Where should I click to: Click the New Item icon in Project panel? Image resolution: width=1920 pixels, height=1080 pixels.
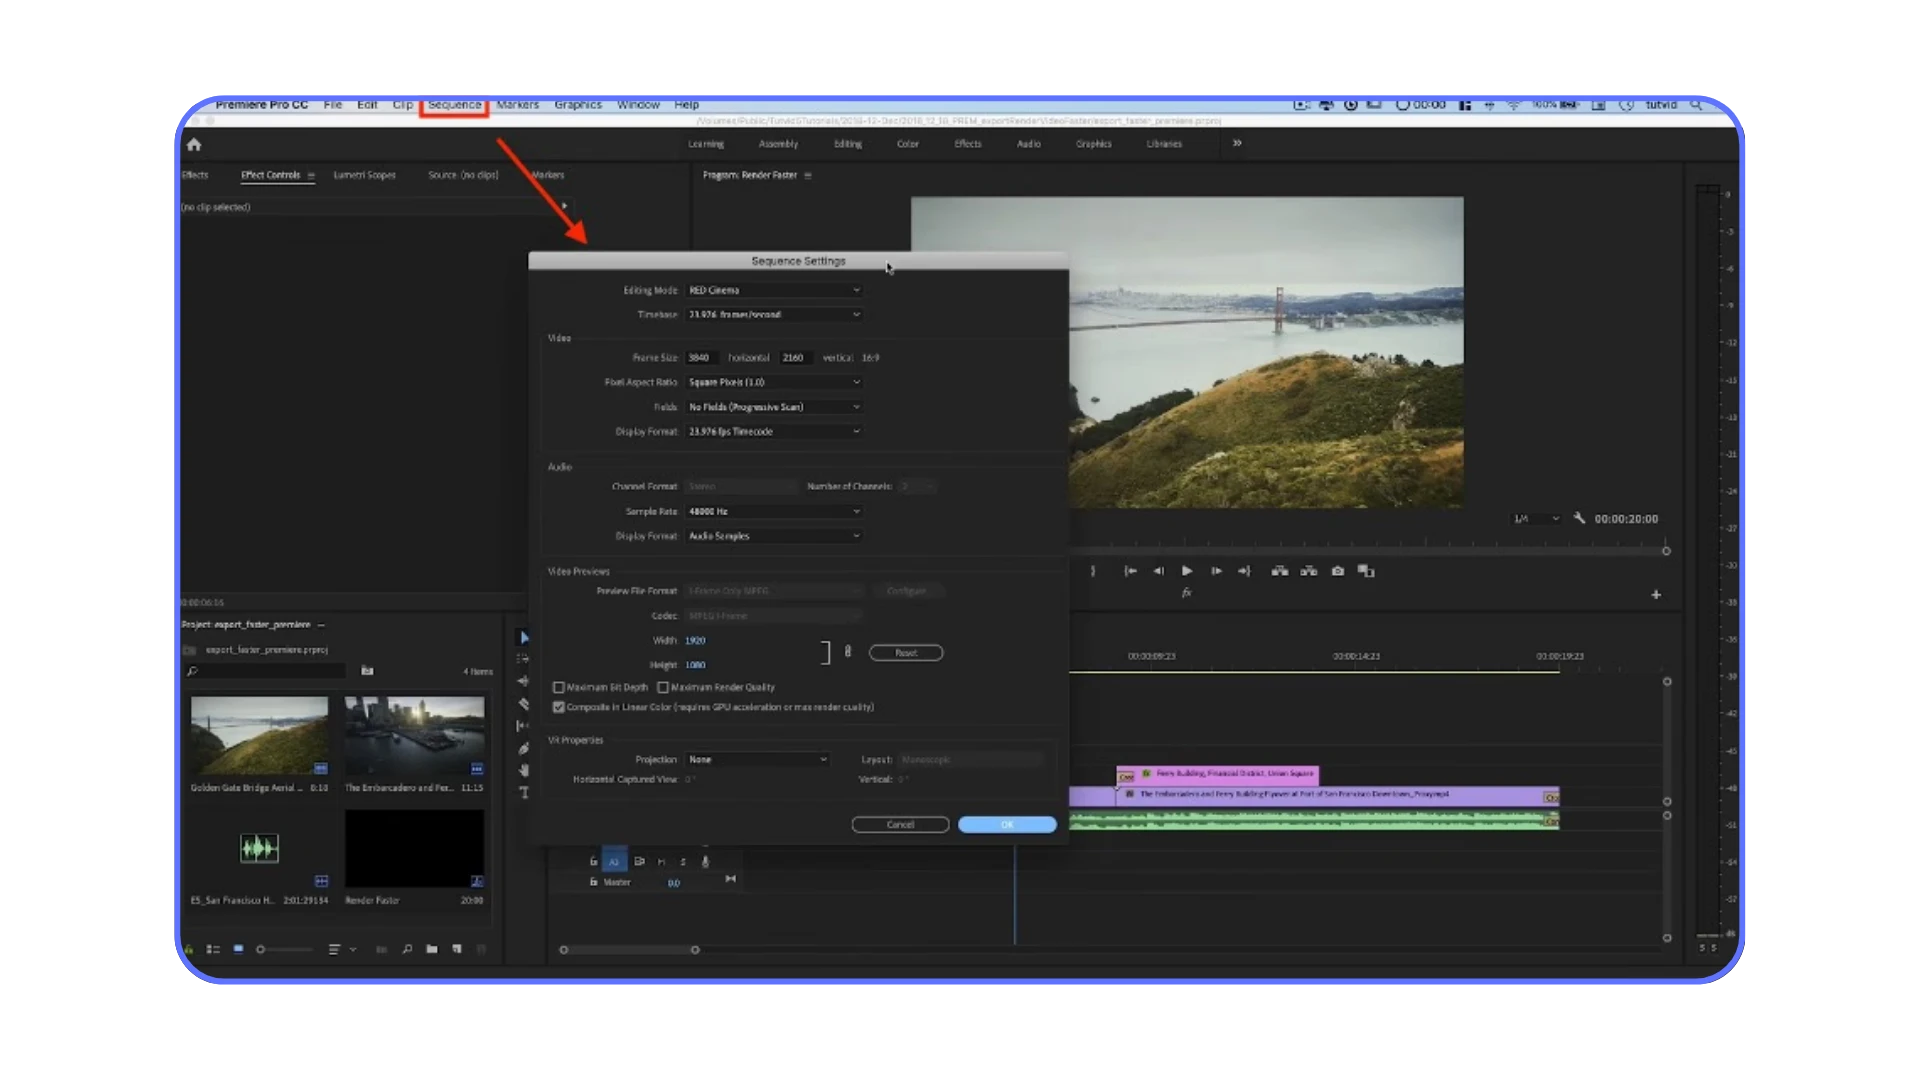pos(457,949)
